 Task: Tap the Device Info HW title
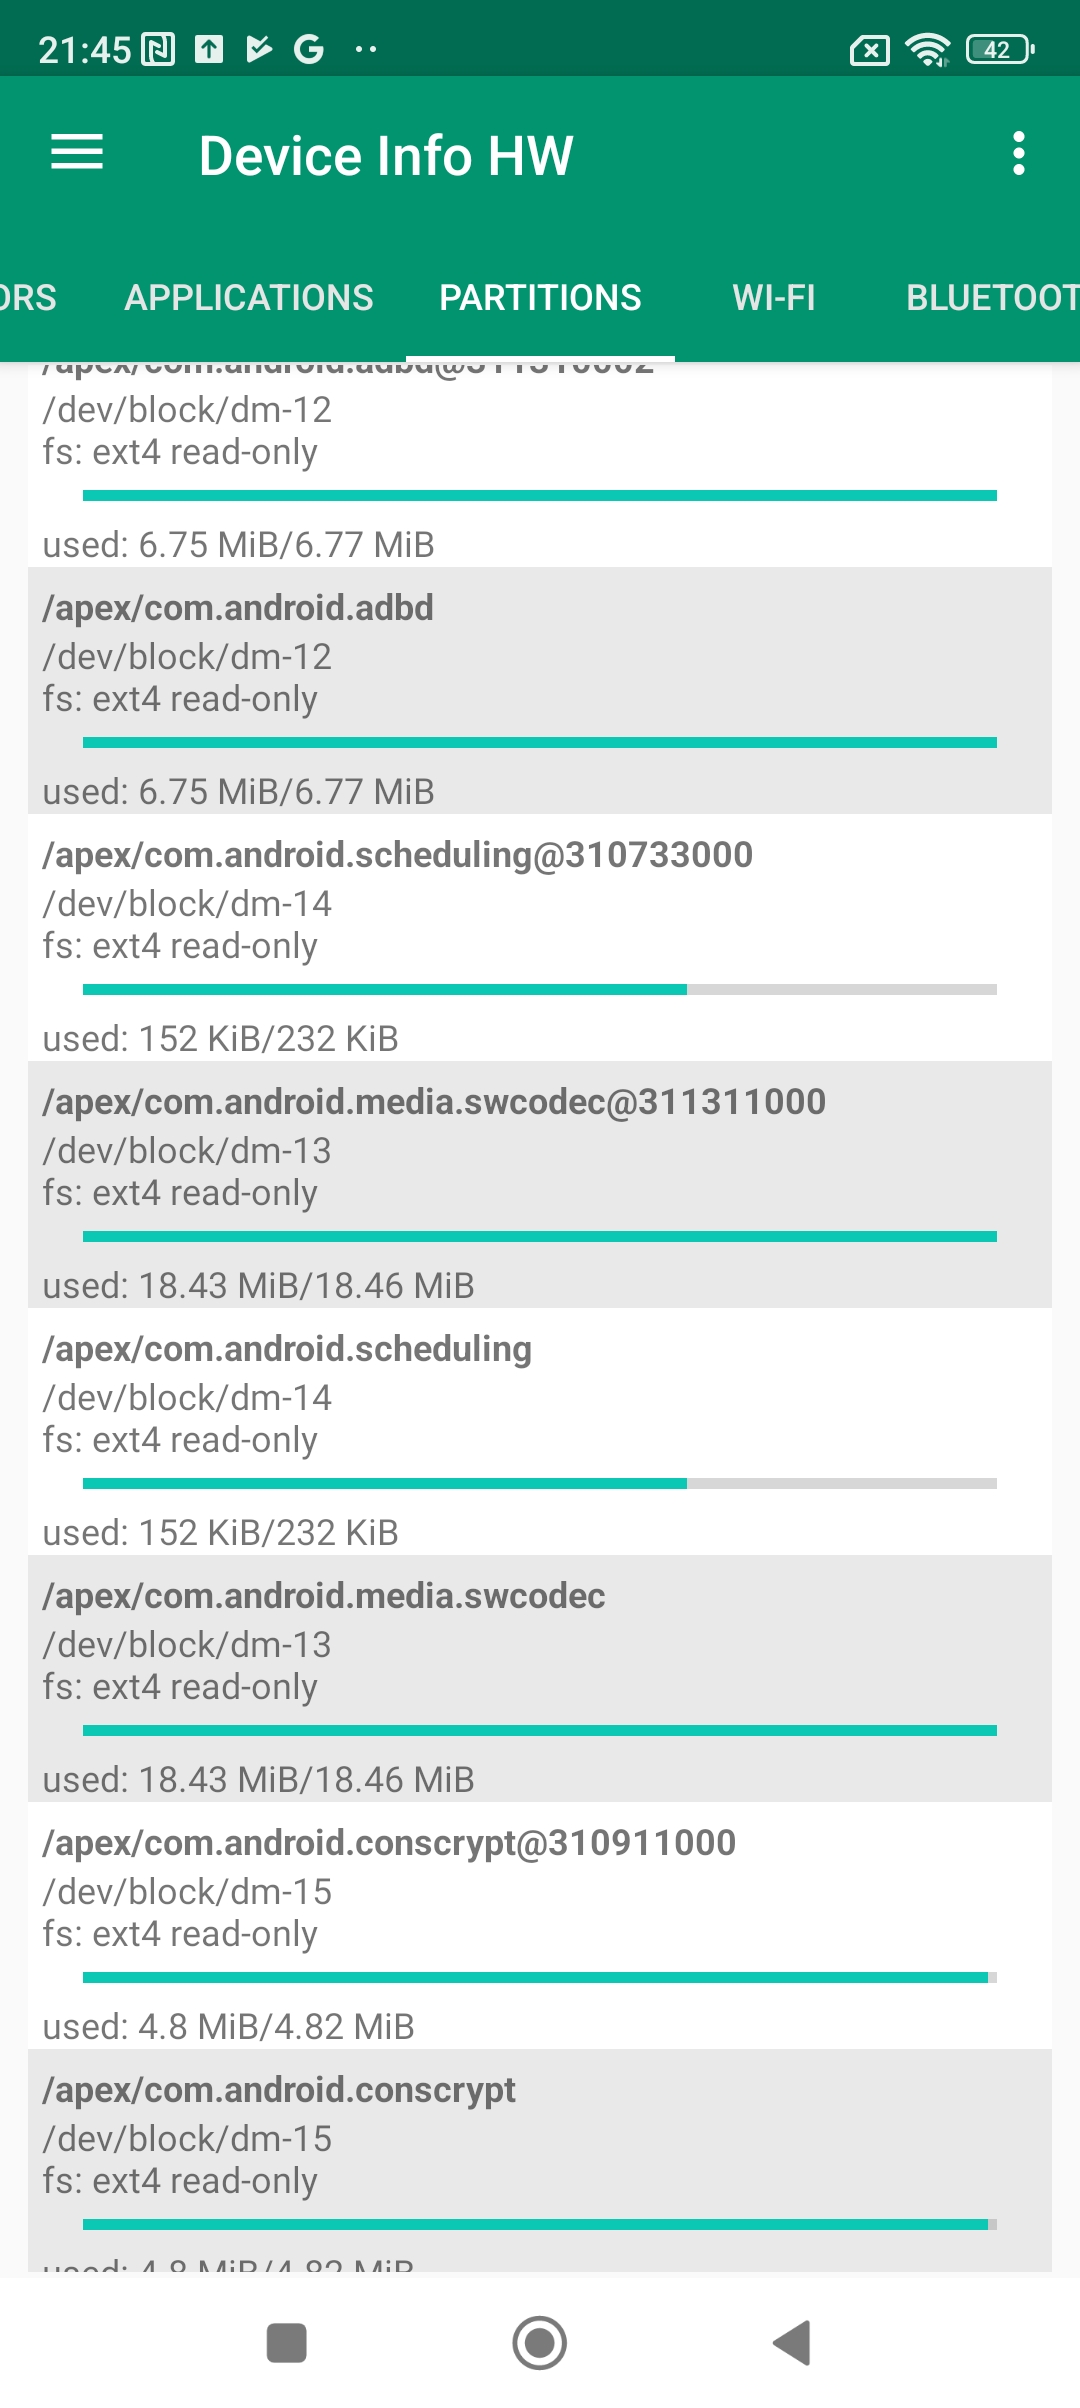tap(386, 156)
